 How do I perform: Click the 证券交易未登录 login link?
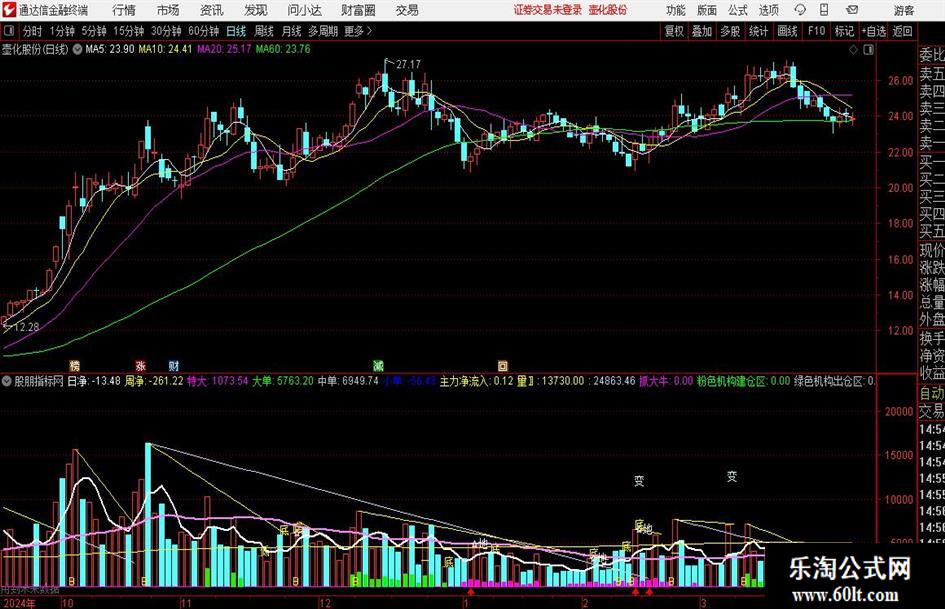pyautogui.click(x=548, y=10)
